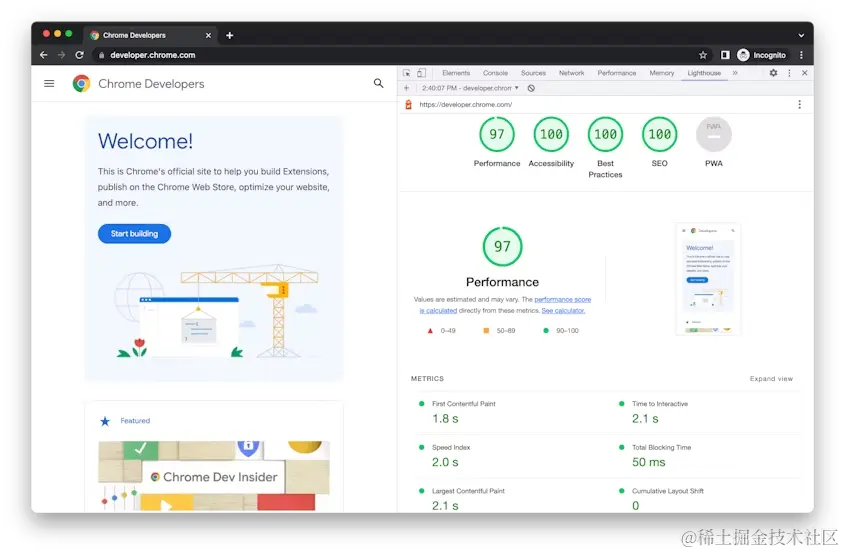The image size is (845, 554).
Task: Reload the page with the refresh icon
Action: click(79, 55)
